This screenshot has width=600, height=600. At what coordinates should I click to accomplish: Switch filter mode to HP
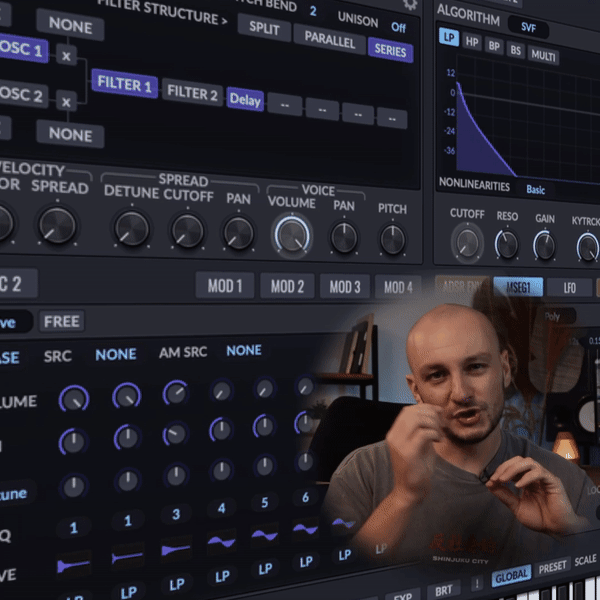(x=472, y=41)
